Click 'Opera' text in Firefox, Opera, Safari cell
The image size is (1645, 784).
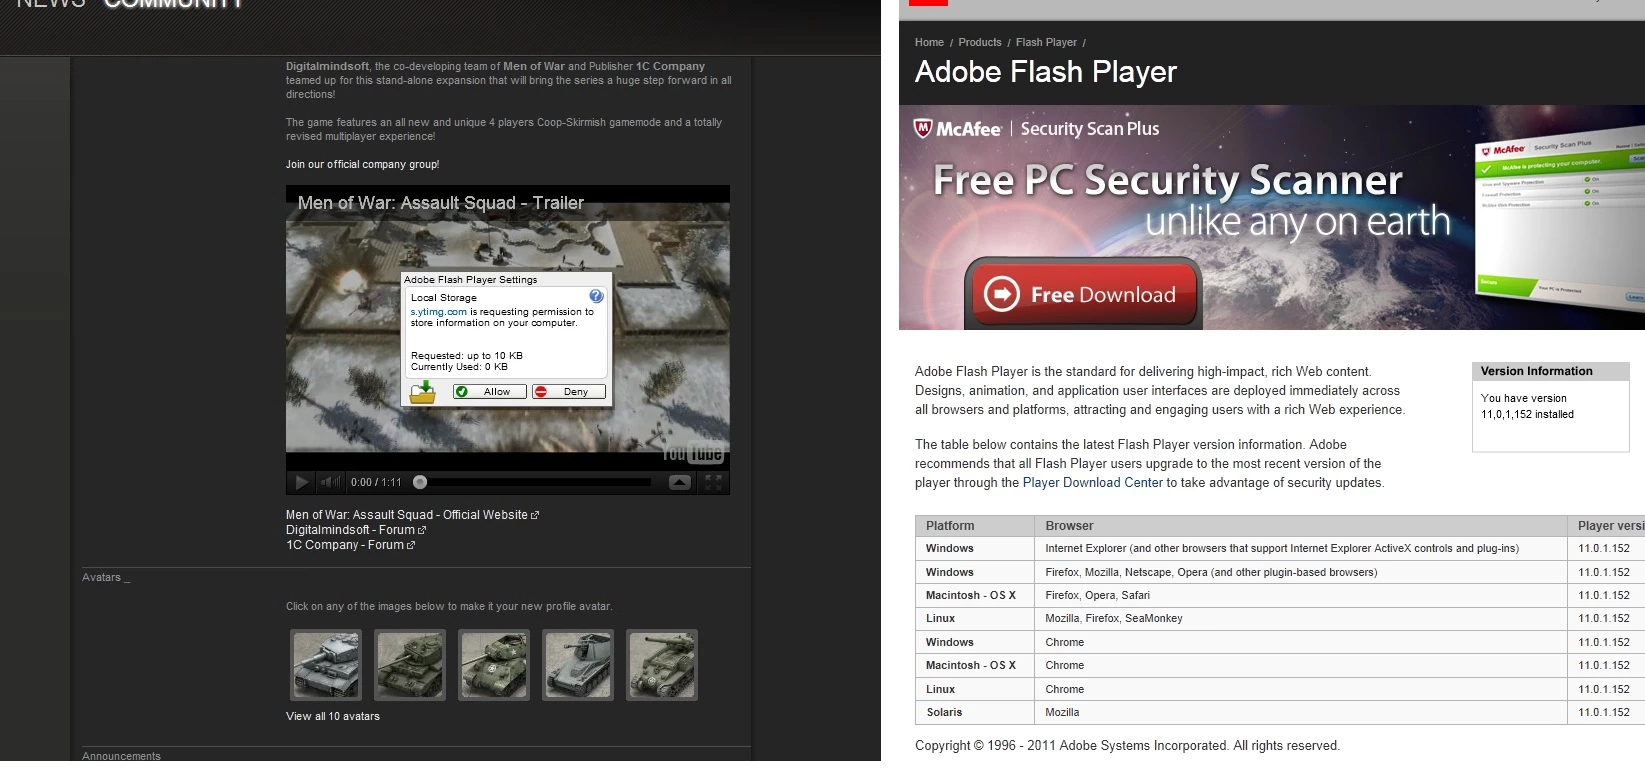(x=1099, y=595)
